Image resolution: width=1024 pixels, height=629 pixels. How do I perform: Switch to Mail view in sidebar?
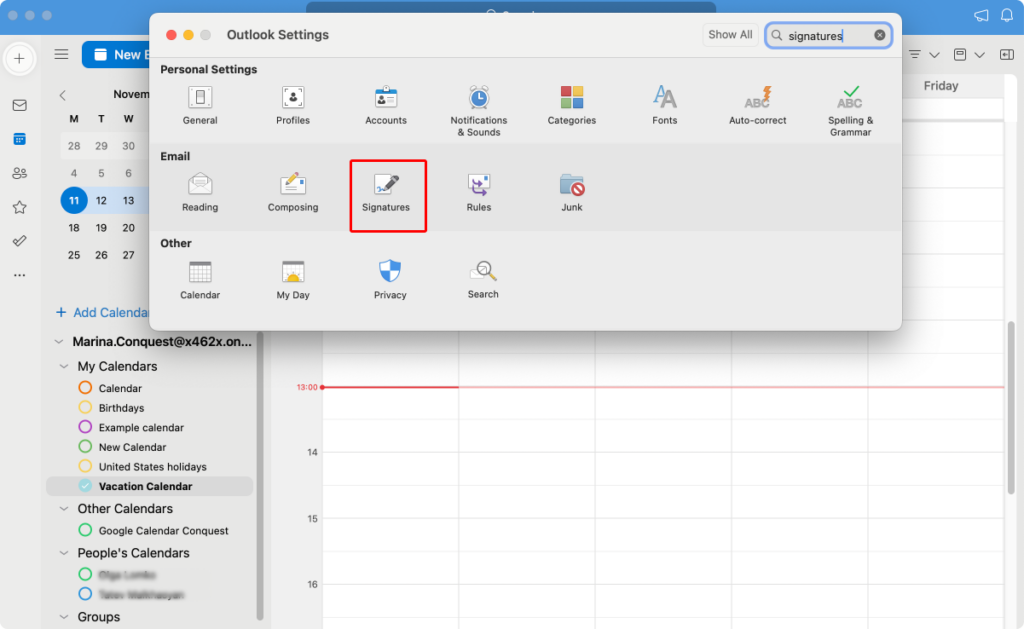[x=19, y=105]
